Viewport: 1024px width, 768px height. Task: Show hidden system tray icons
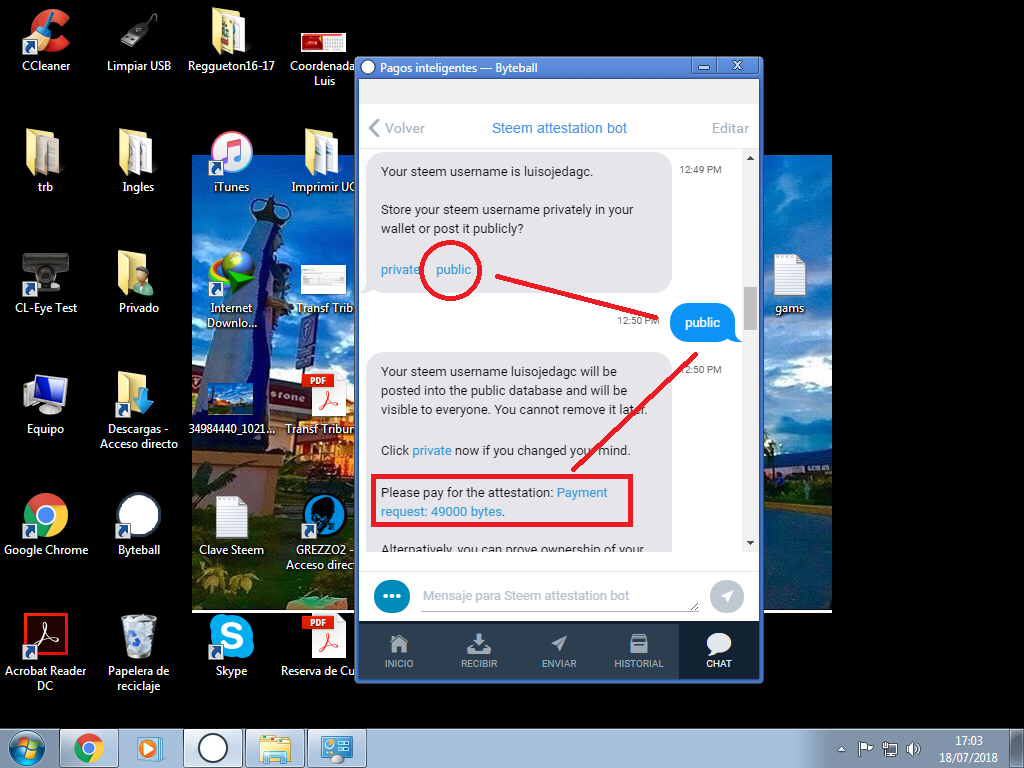click(841, 749)
